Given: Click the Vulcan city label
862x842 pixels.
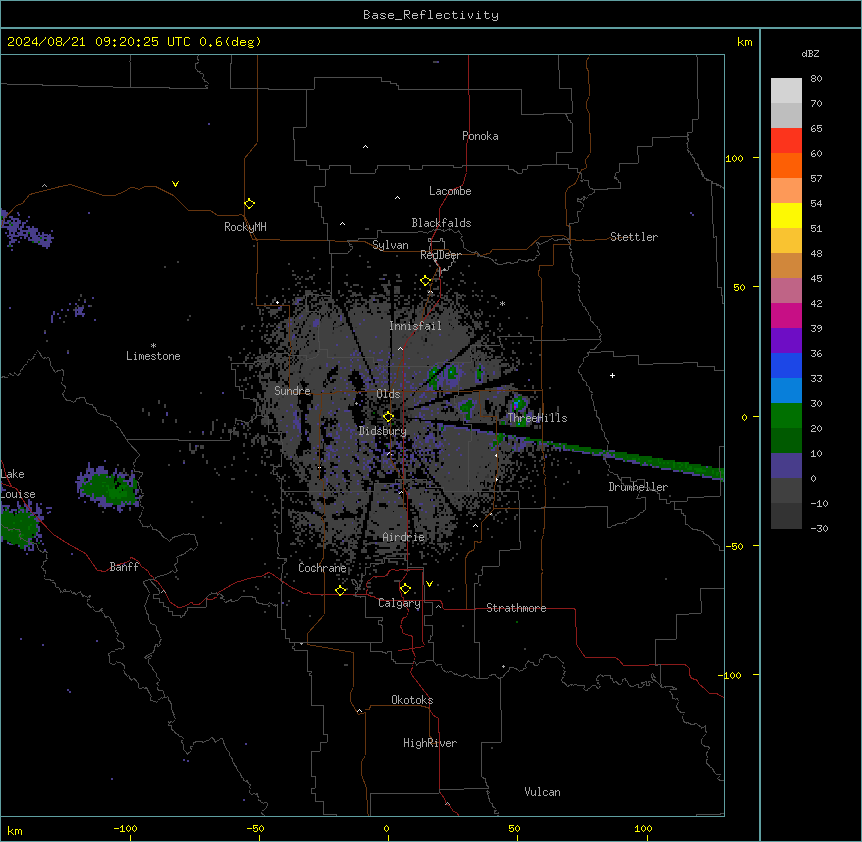Looking at the screenshot, I should 543,792.
